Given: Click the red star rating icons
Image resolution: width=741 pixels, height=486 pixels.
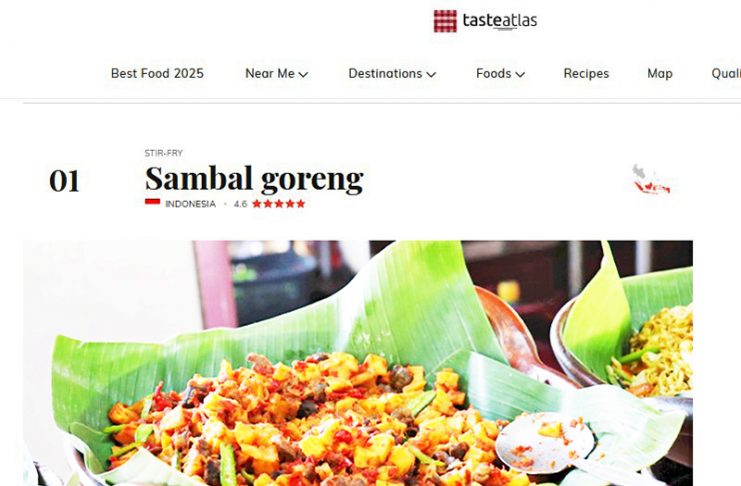Looking at the screenshot, I should 278,204.
